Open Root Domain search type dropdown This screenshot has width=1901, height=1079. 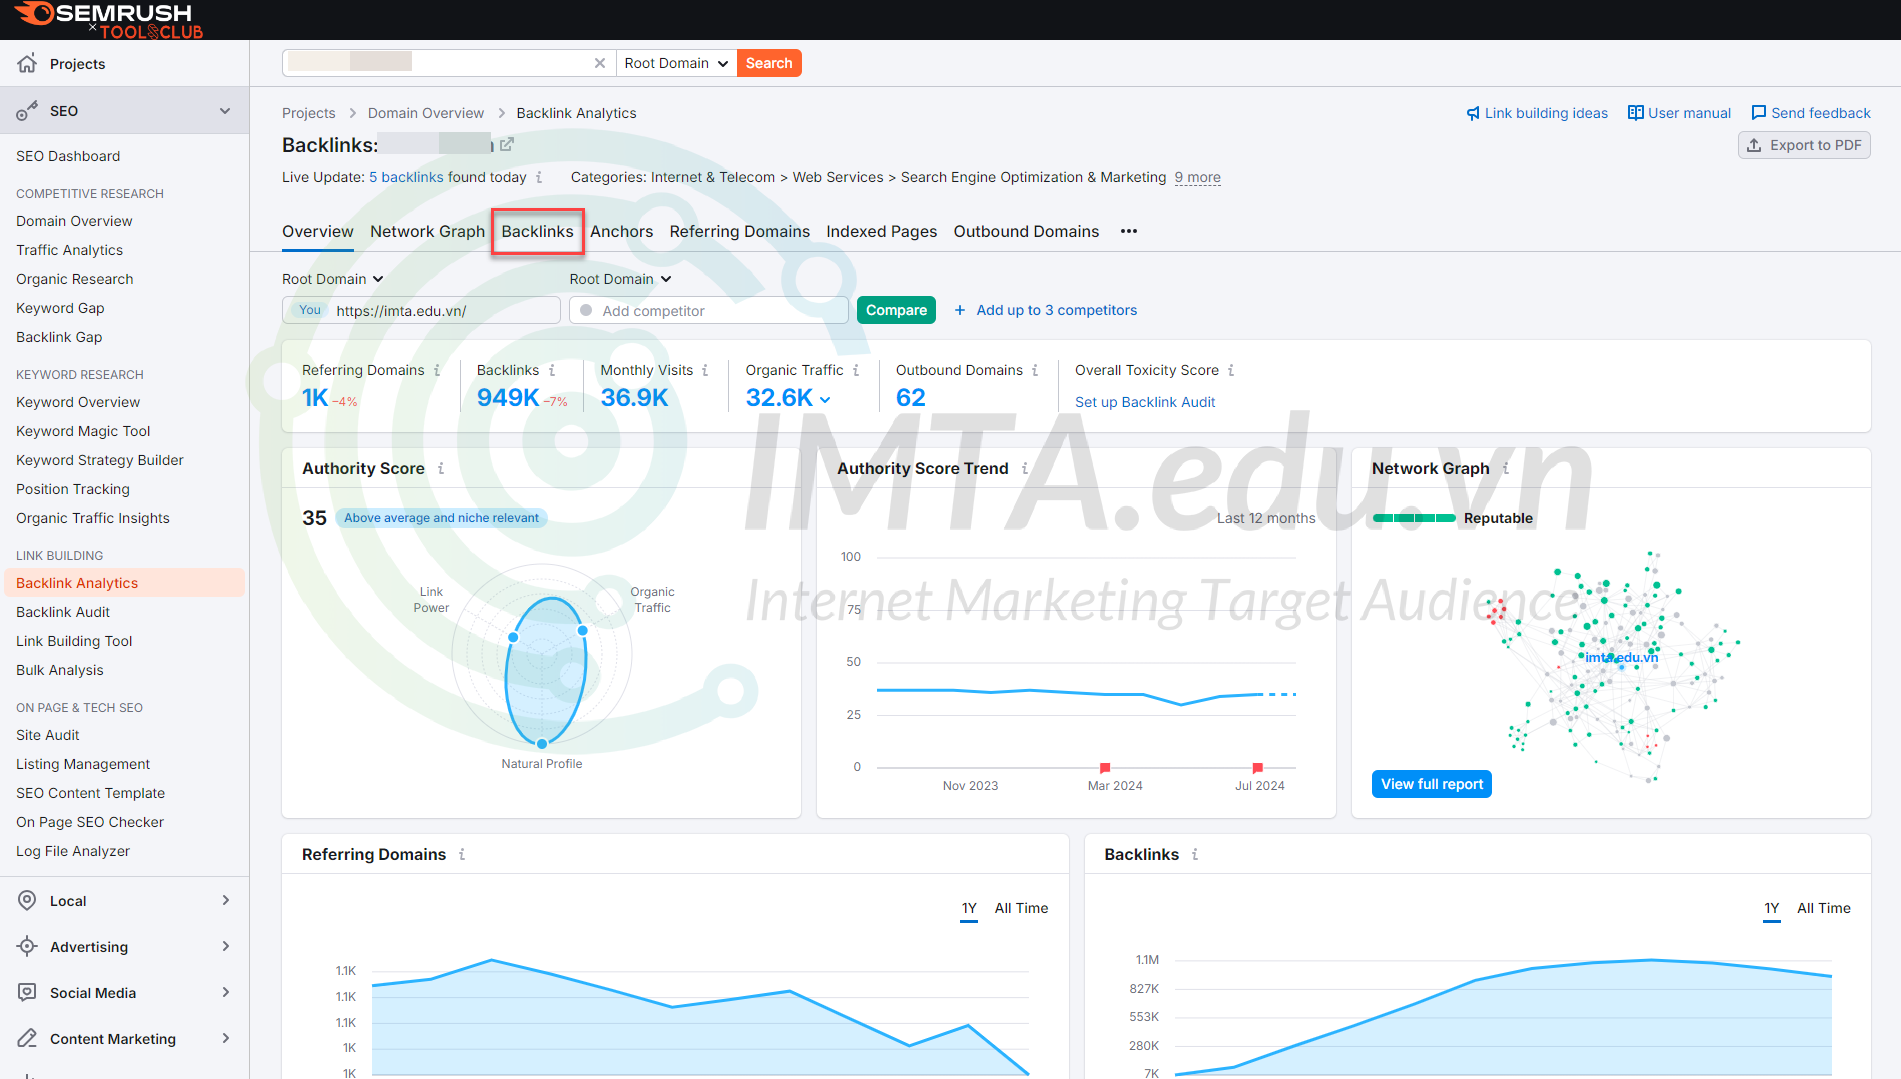676,63
